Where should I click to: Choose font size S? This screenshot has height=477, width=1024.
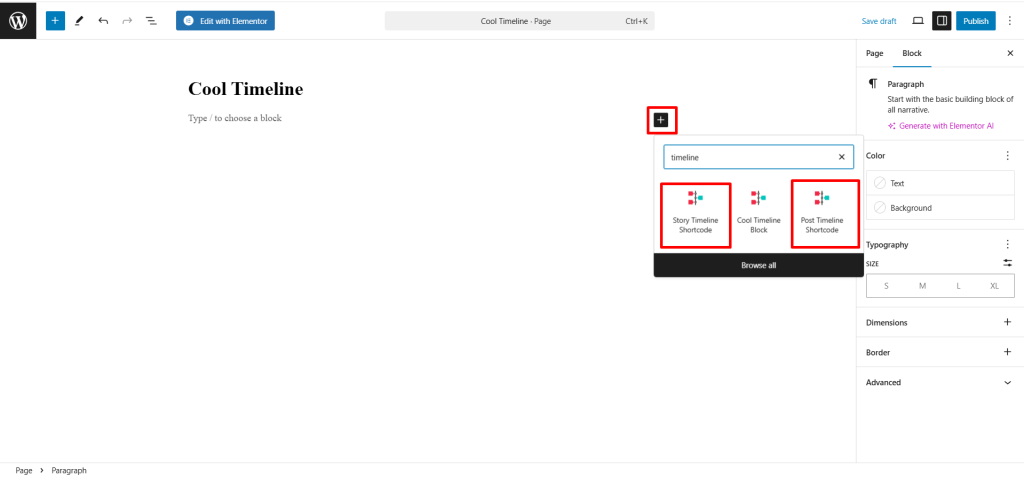click(x=886, y=286)
